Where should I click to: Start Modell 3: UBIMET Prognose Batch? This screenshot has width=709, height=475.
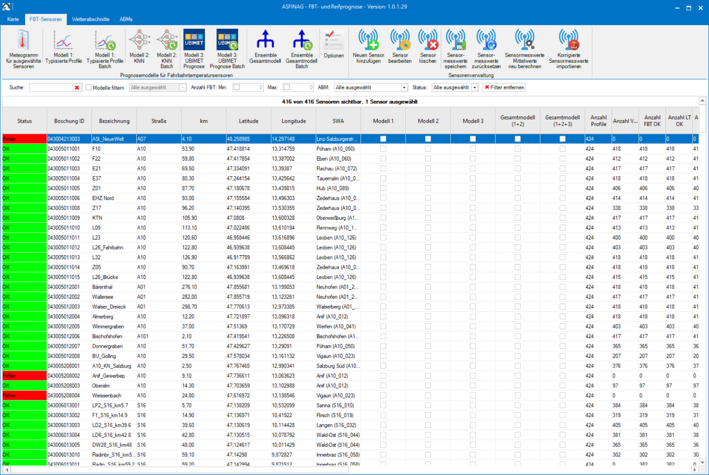[227, 49]
